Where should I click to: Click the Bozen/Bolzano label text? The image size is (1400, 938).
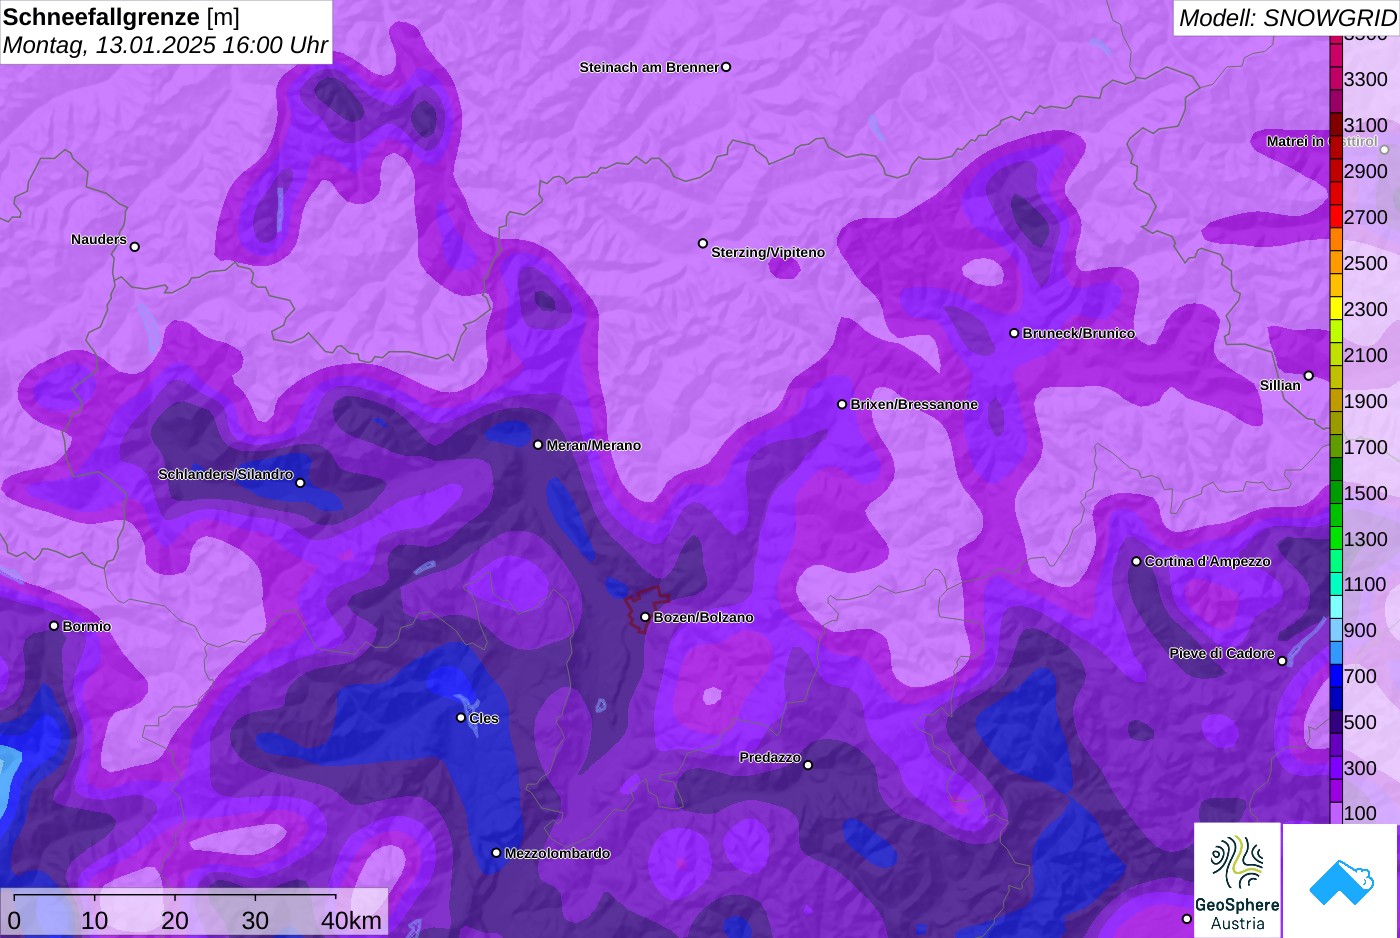[704, 617]
